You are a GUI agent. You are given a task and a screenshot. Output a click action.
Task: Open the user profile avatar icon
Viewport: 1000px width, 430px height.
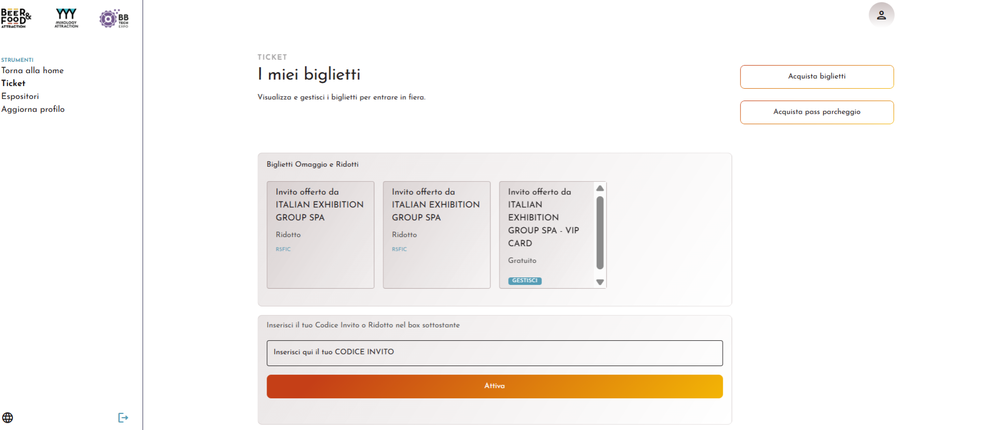pyautogui.click(x=881, y=14)
